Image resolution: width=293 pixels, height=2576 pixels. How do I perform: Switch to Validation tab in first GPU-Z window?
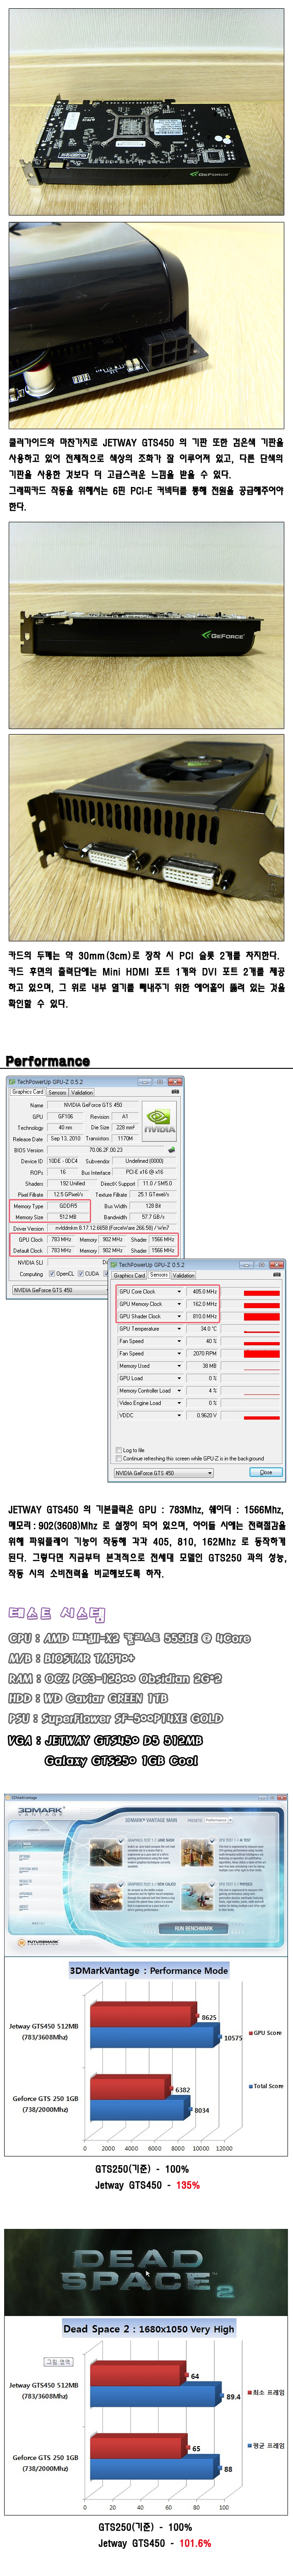82,1092
